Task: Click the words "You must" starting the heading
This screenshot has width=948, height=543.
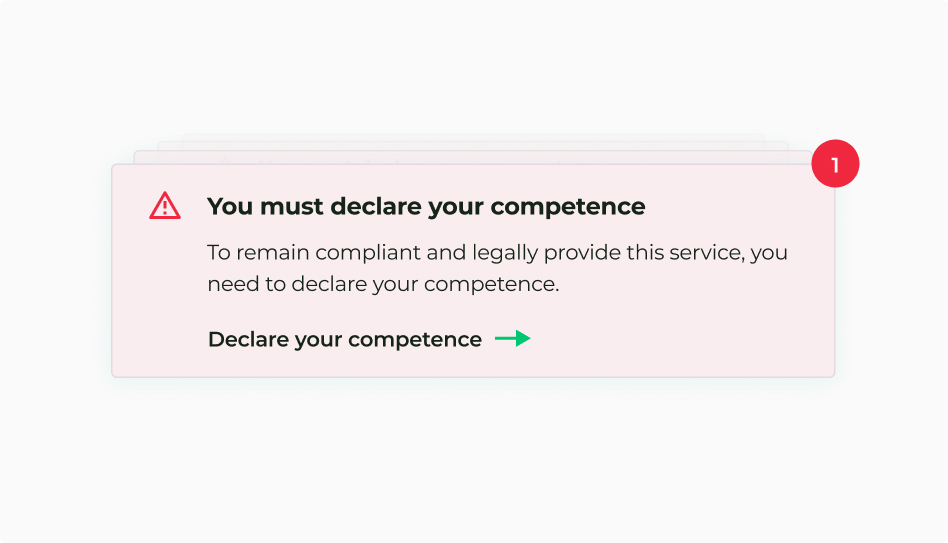Action: point(252,207)
